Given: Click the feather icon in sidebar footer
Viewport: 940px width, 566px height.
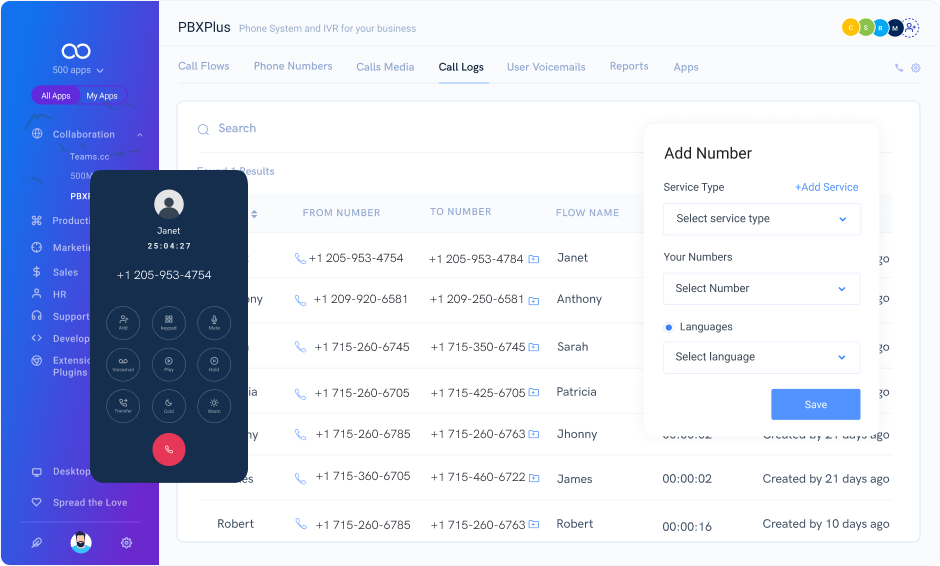Looking at the screenshot, I should coord(37,543).
